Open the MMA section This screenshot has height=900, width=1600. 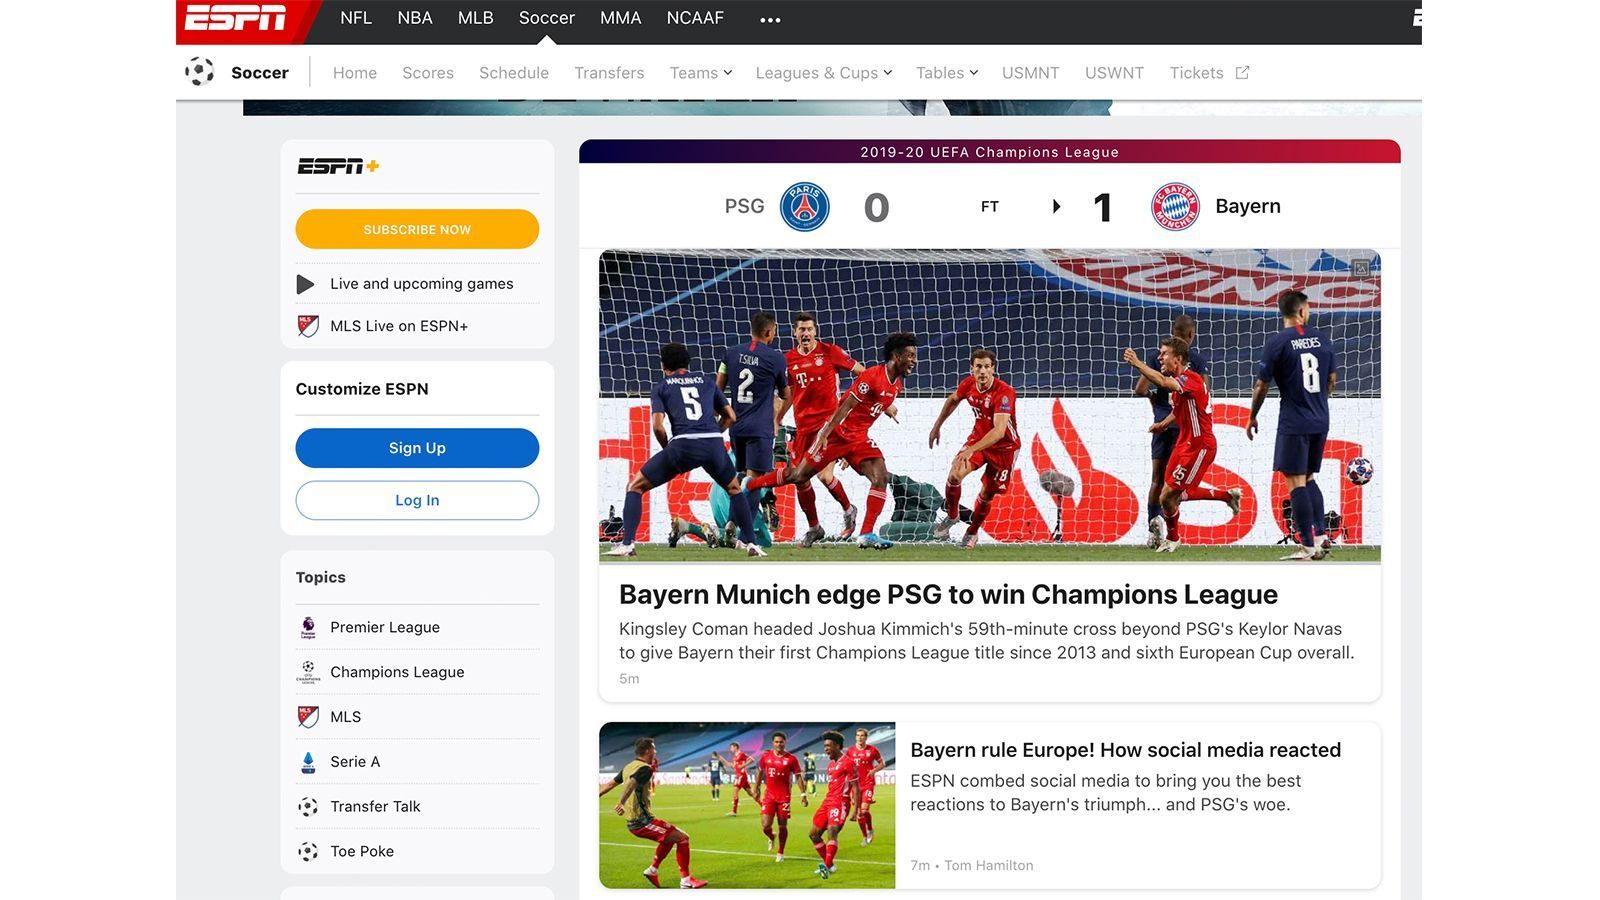(x=621, y=18)
